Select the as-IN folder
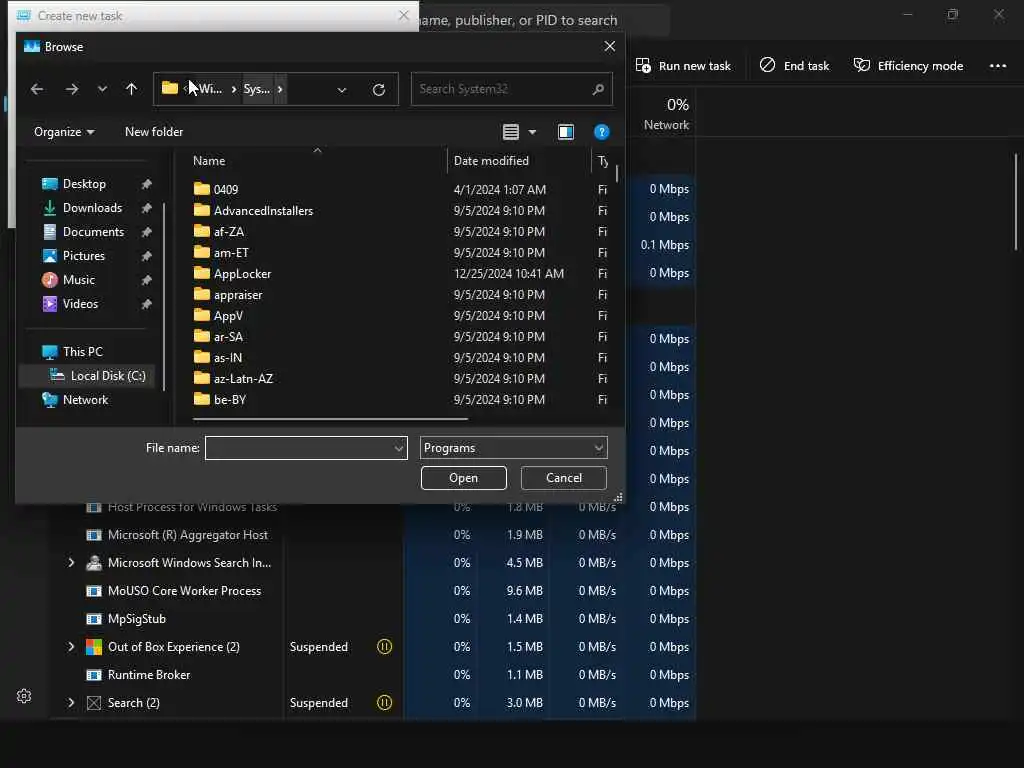 tap(228, 357)
